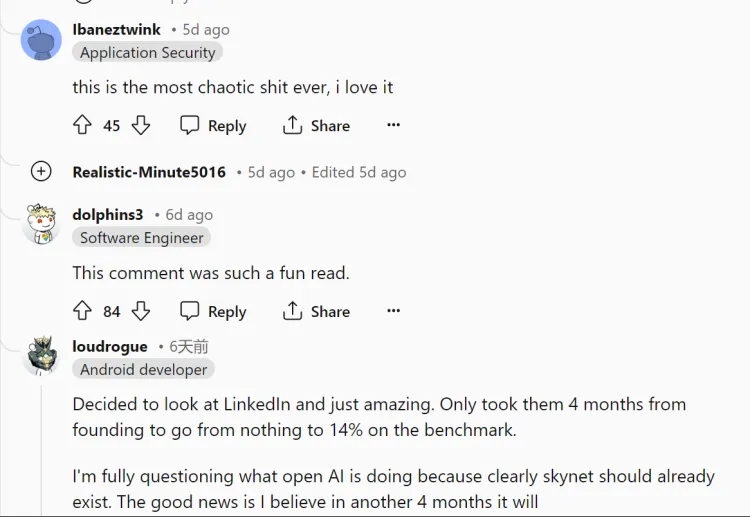Click share icon on dolphins3's comment

(292, 311)
